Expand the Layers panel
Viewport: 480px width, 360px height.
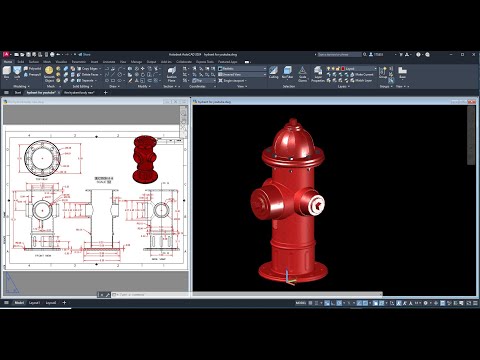(x=343, y=87)
